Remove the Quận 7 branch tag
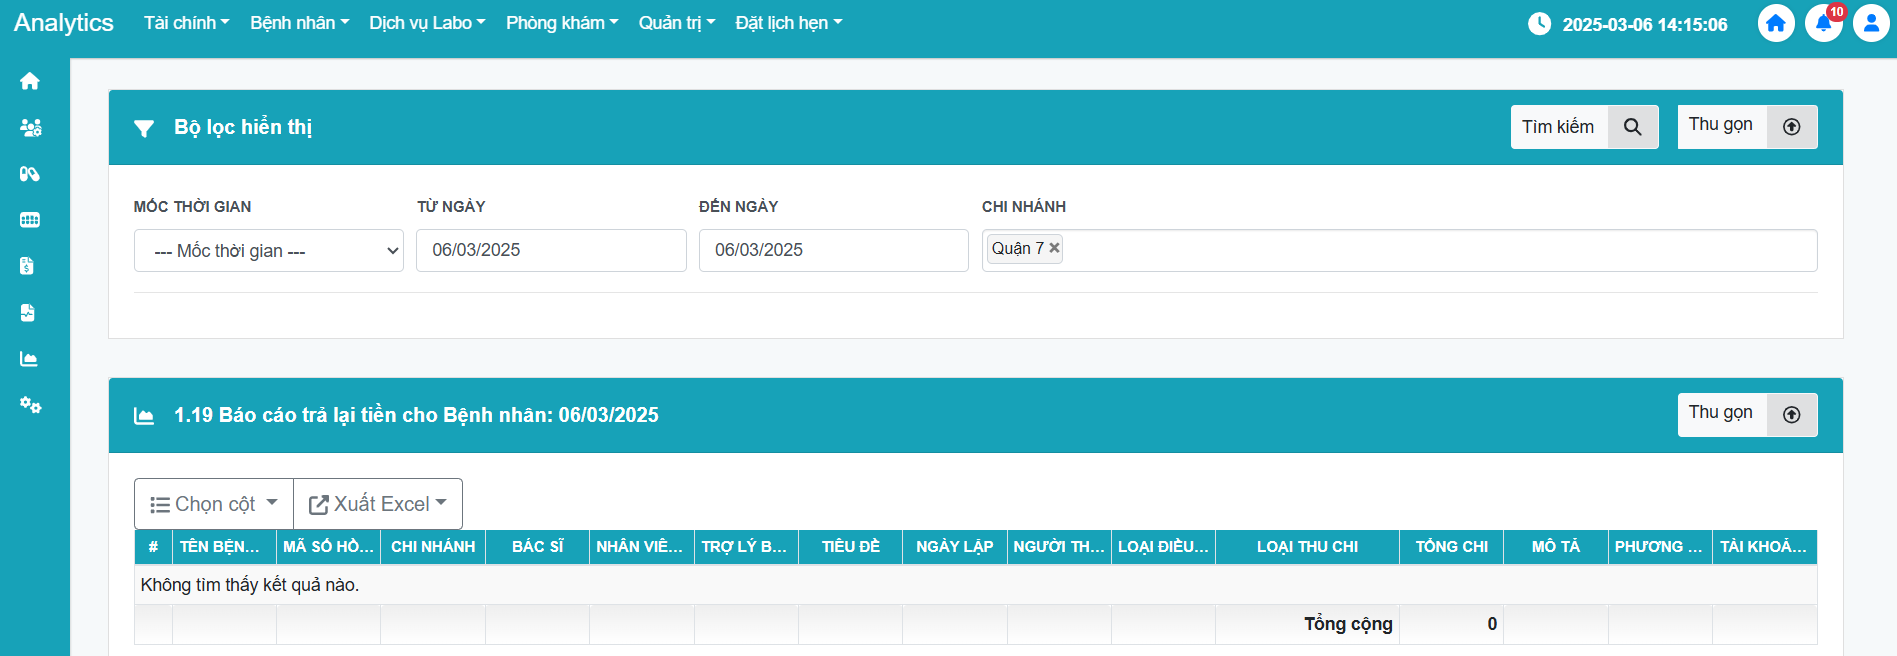1897x656 pixels. 1054,248
